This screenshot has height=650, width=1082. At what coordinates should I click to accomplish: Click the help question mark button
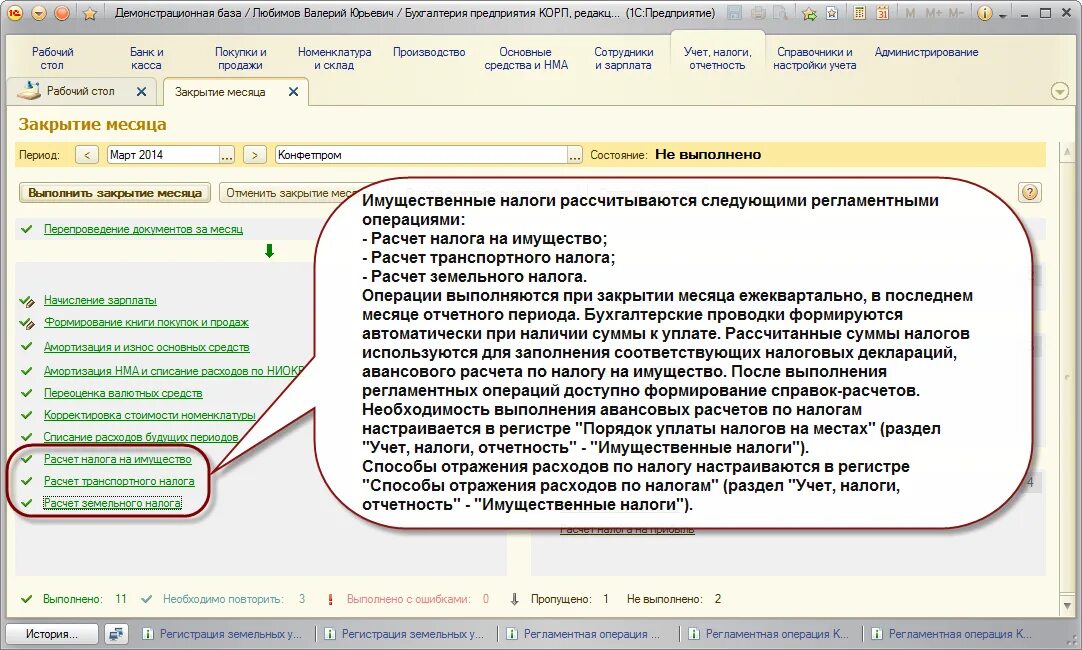1030,193
